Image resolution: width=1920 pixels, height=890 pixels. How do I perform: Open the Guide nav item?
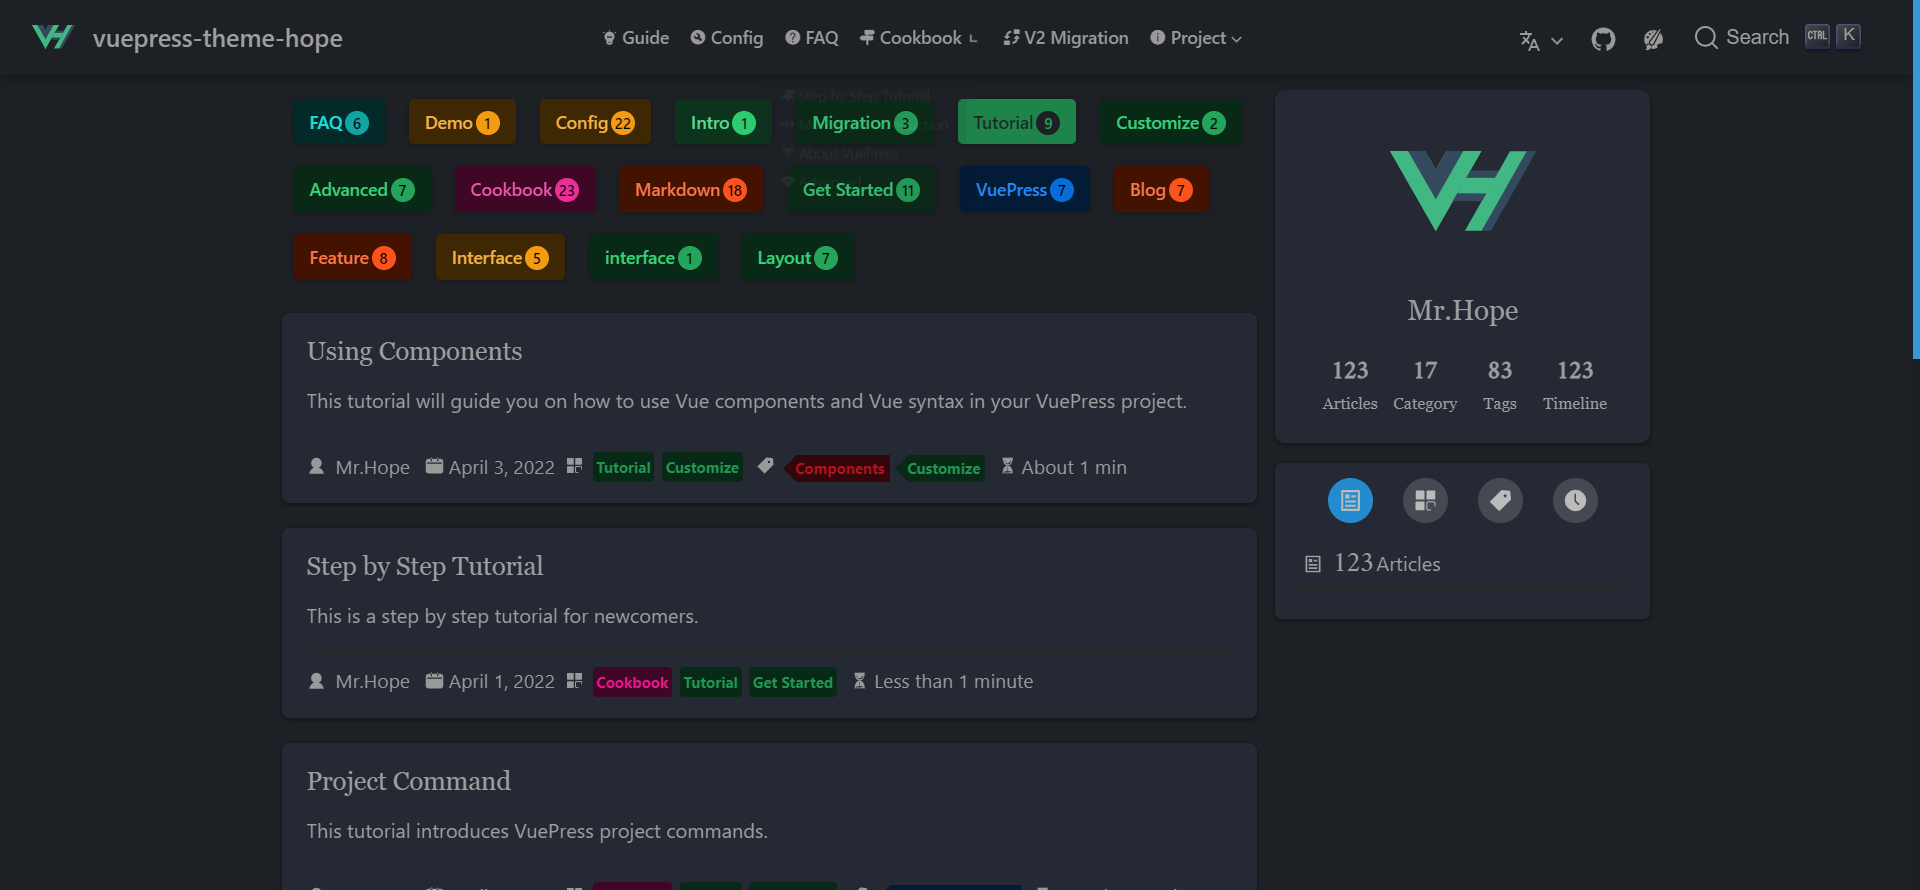(x=636, y=38)
